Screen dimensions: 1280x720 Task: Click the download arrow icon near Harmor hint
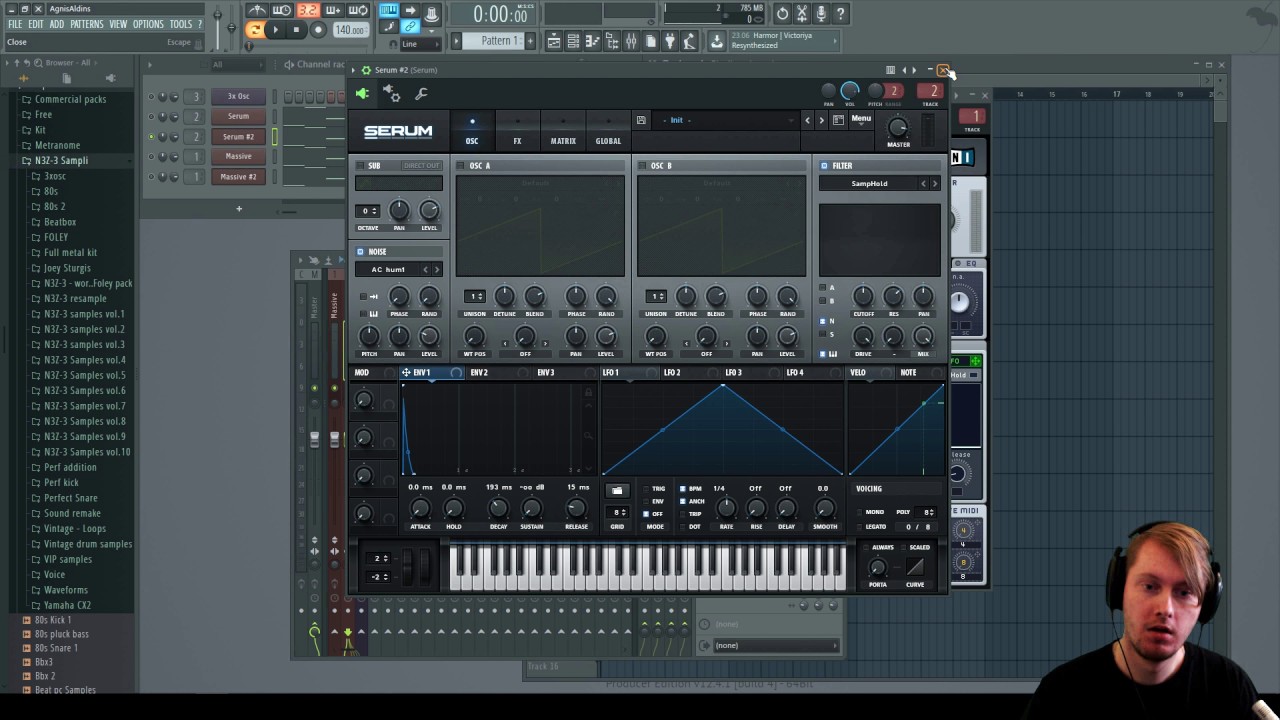pyautogui.click(x=717, y=41)
